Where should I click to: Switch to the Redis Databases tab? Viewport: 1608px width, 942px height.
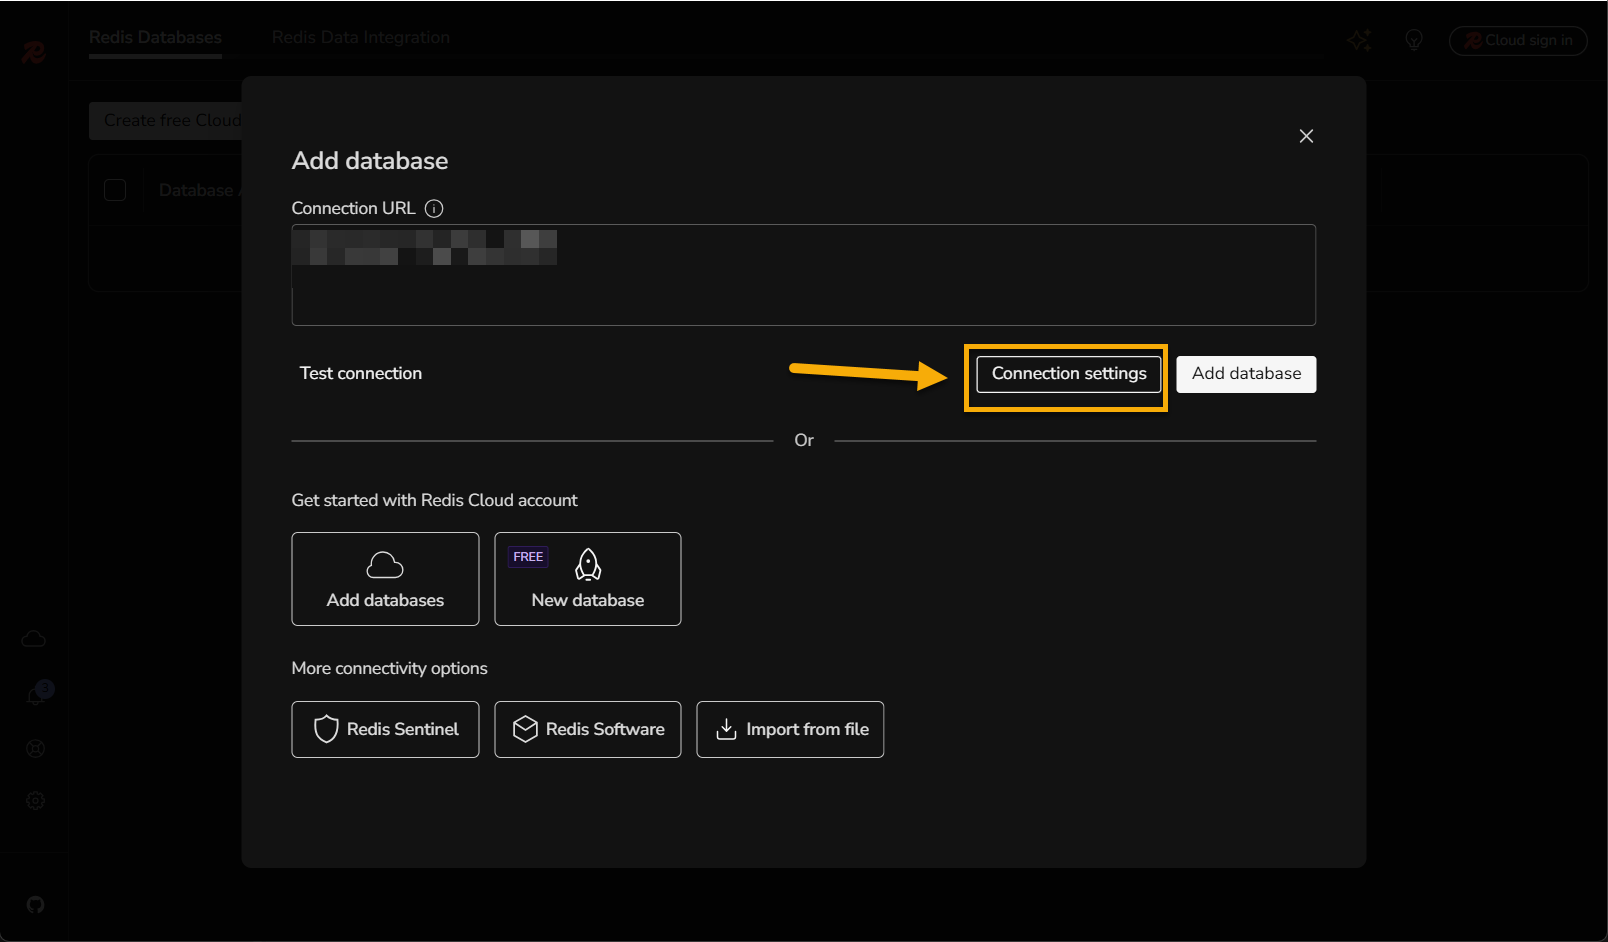pyautogui.click(x=155, y=38)
